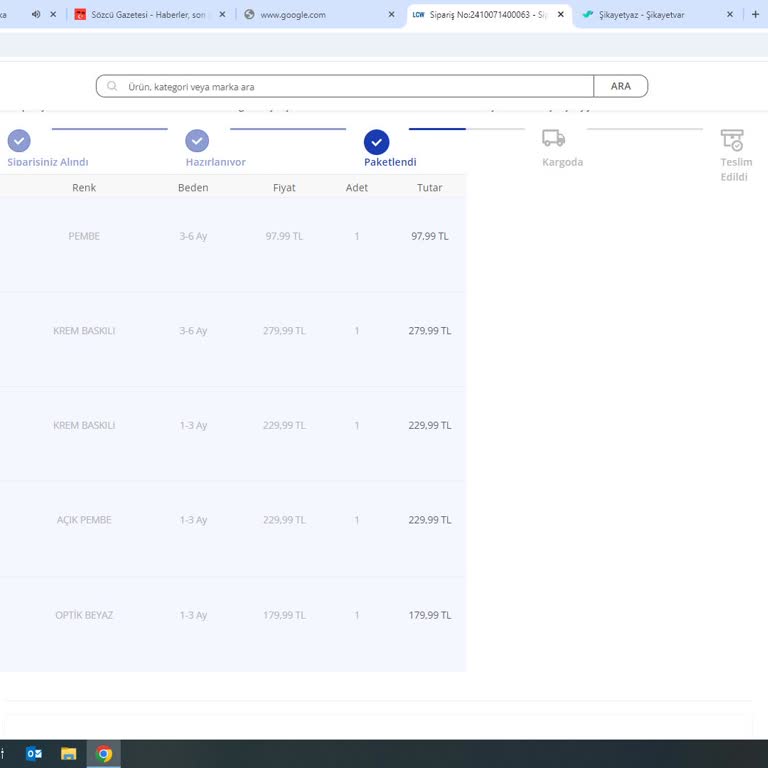Click the Paketlendi checkmark icon
768x768 pixels.
pyautogui.click(x=376, y=142)
